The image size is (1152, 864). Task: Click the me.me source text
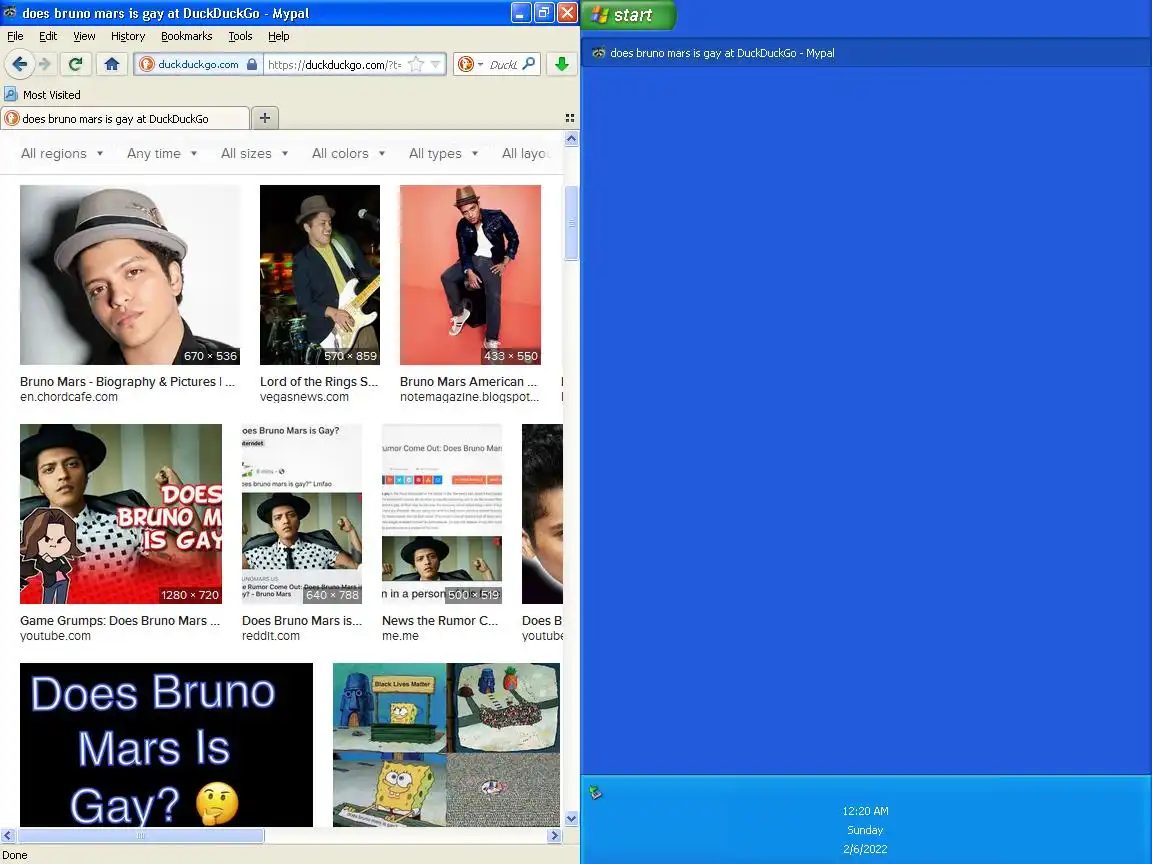400,636
